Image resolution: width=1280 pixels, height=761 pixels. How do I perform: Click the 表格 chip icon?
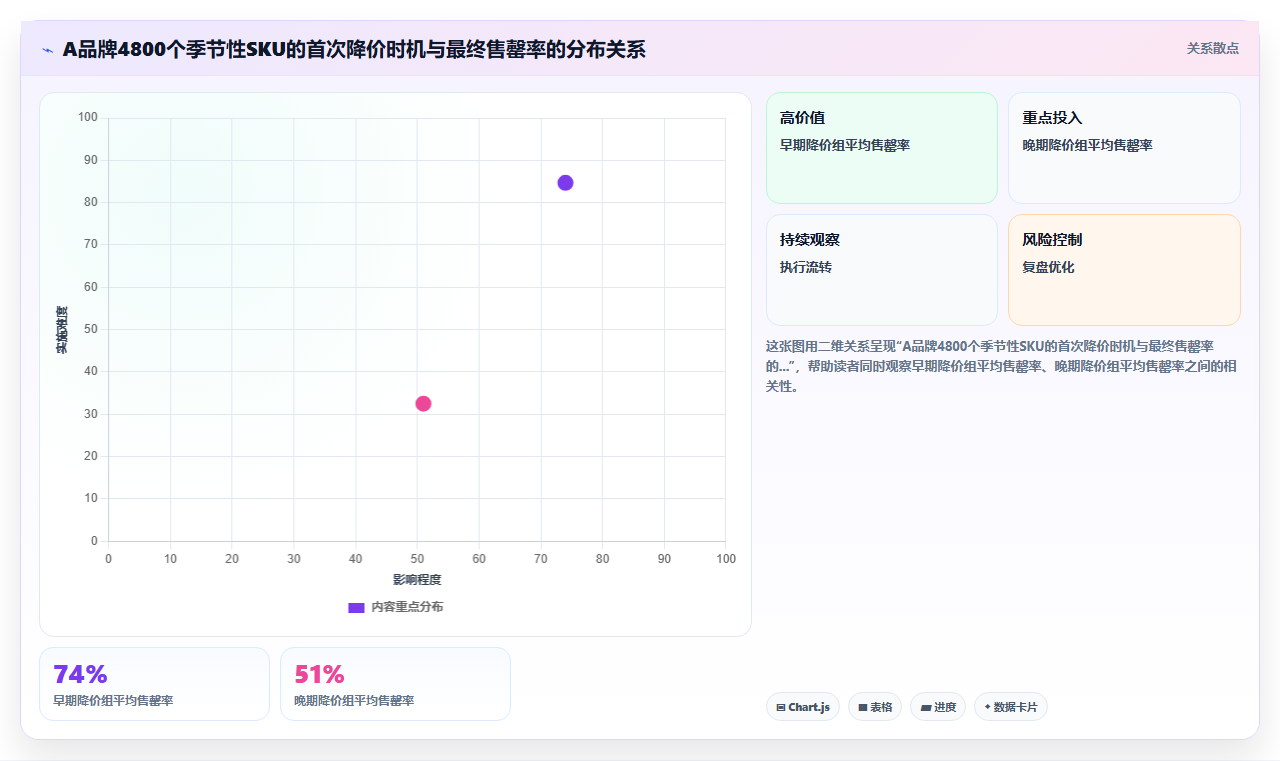click(863, 707)
